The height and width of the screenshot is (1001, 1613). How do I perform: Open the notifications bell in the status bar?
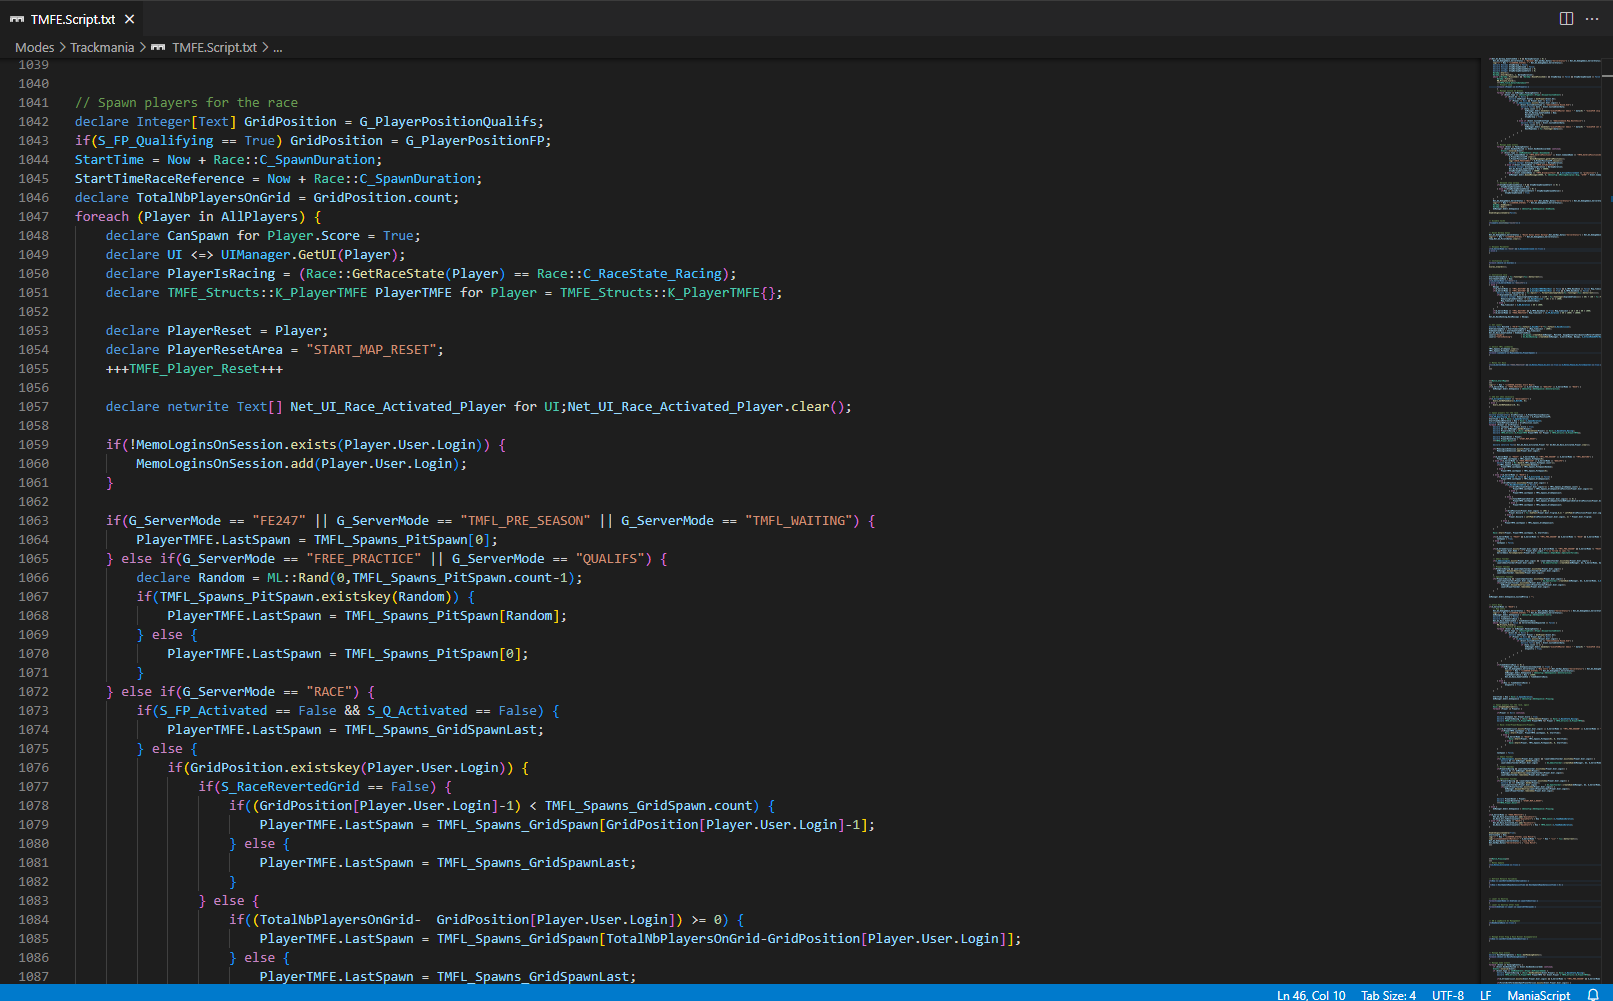(x=1593, y=994)
